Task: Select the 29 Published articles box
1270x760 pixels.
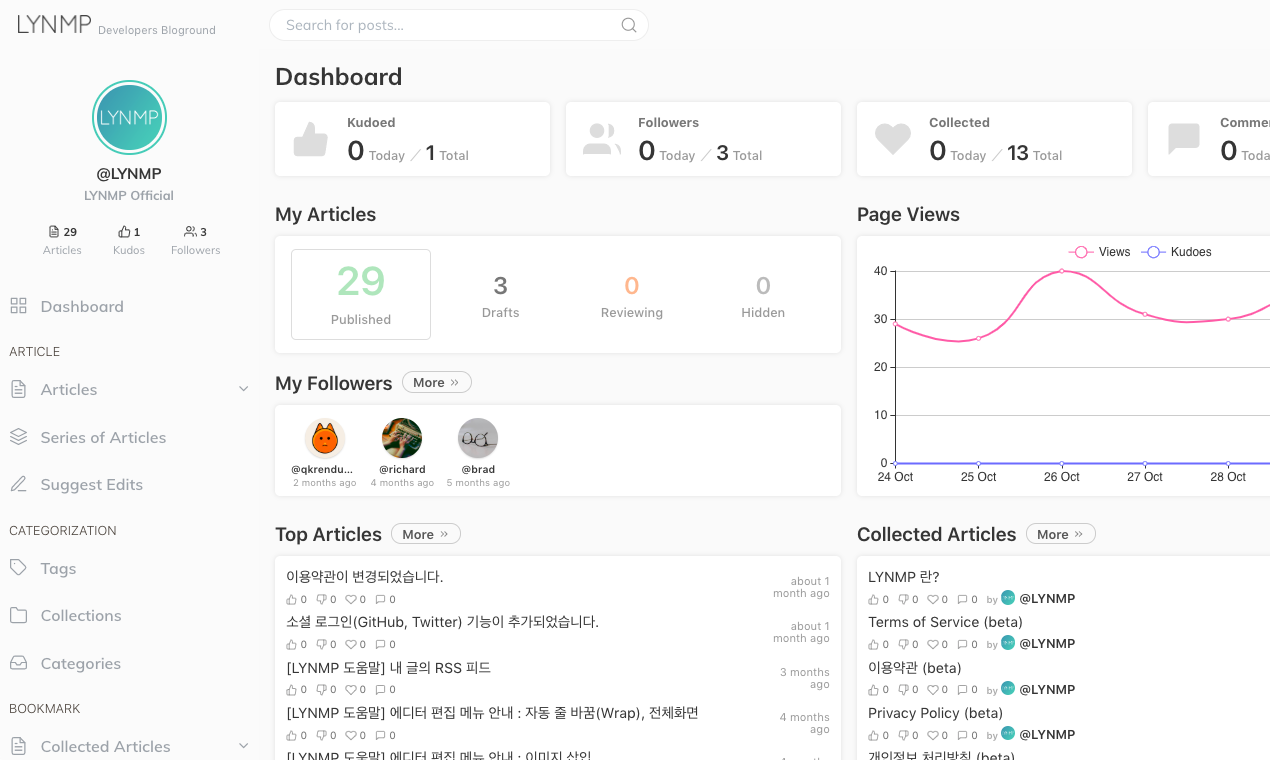Action: coord(361,294)
